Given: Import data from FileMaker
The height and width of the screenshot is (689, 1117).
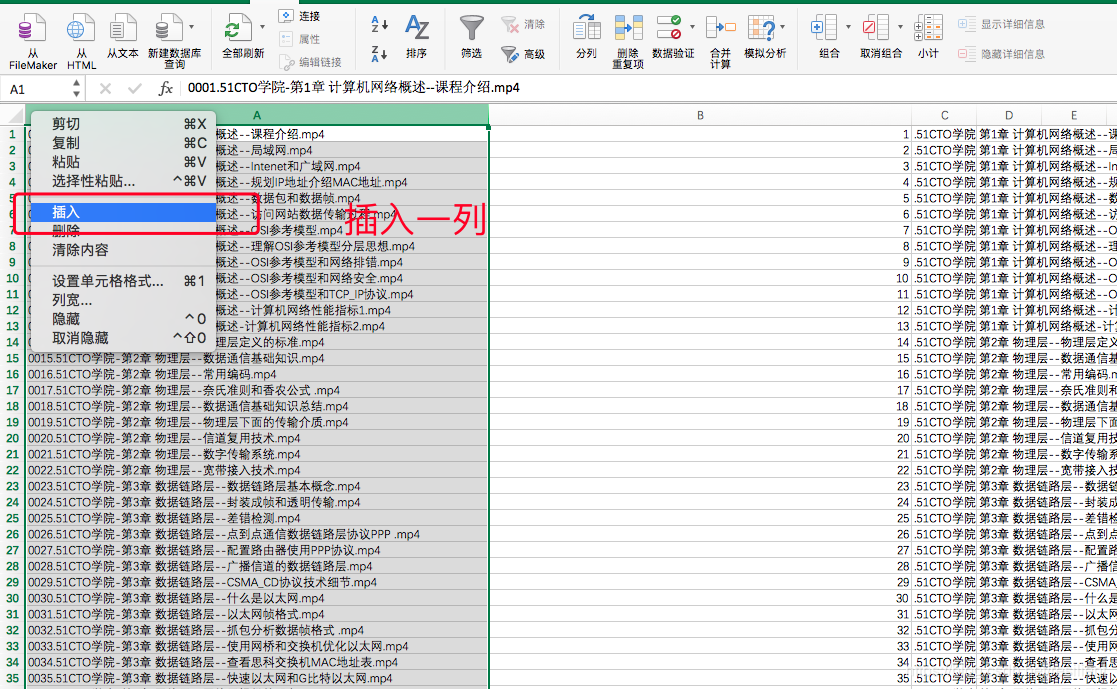Looking at the screenshot, I should tap(33, 41).
